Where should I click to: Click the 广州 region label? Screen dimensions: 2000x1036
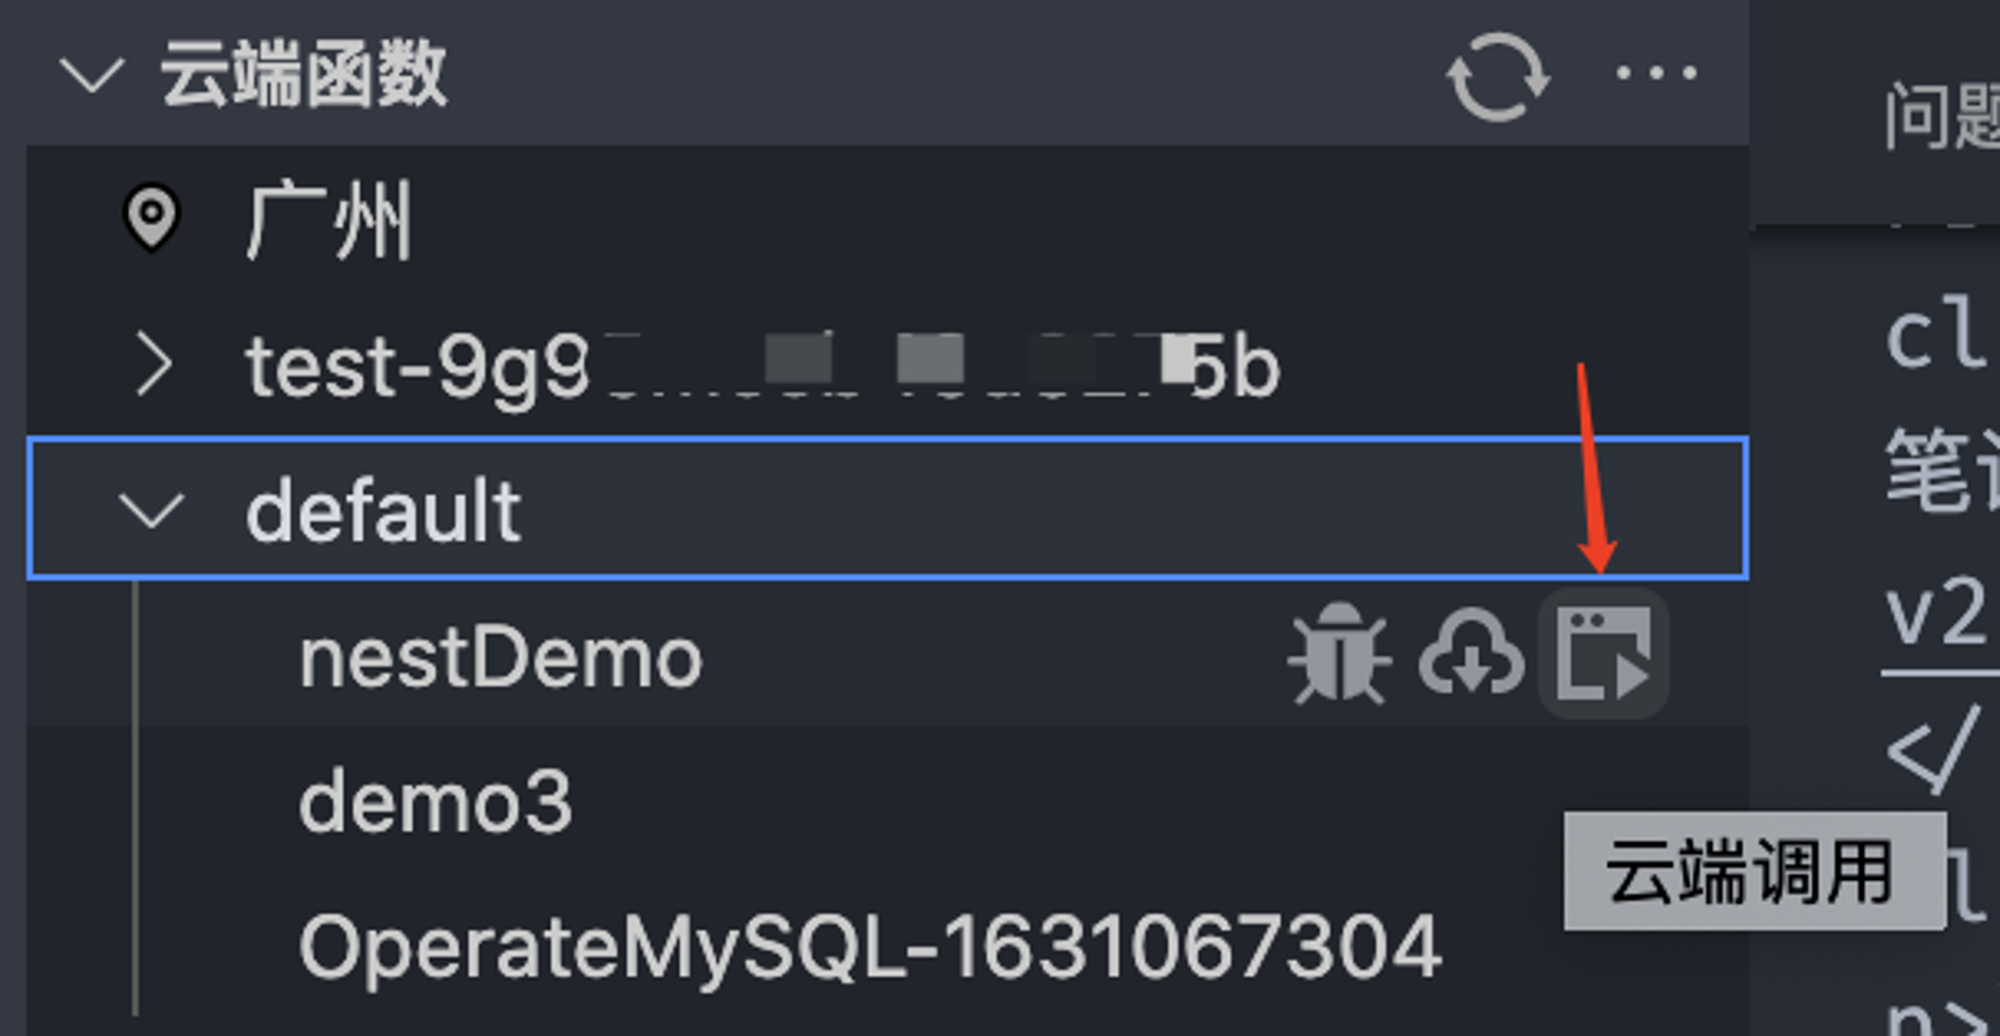(329, 221)
